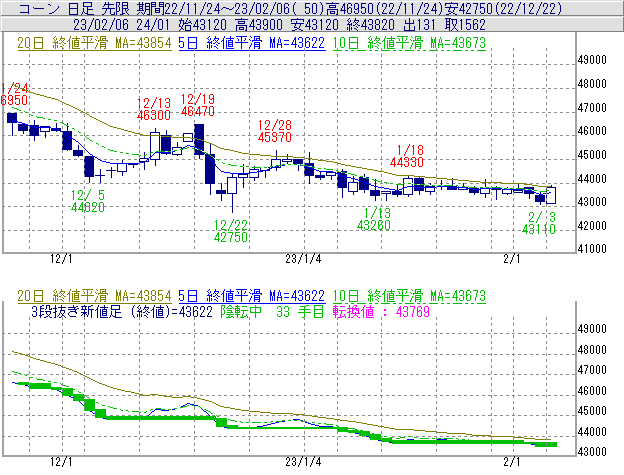Click the 23/1/4 date label under the new-value chart

[303, 462]
